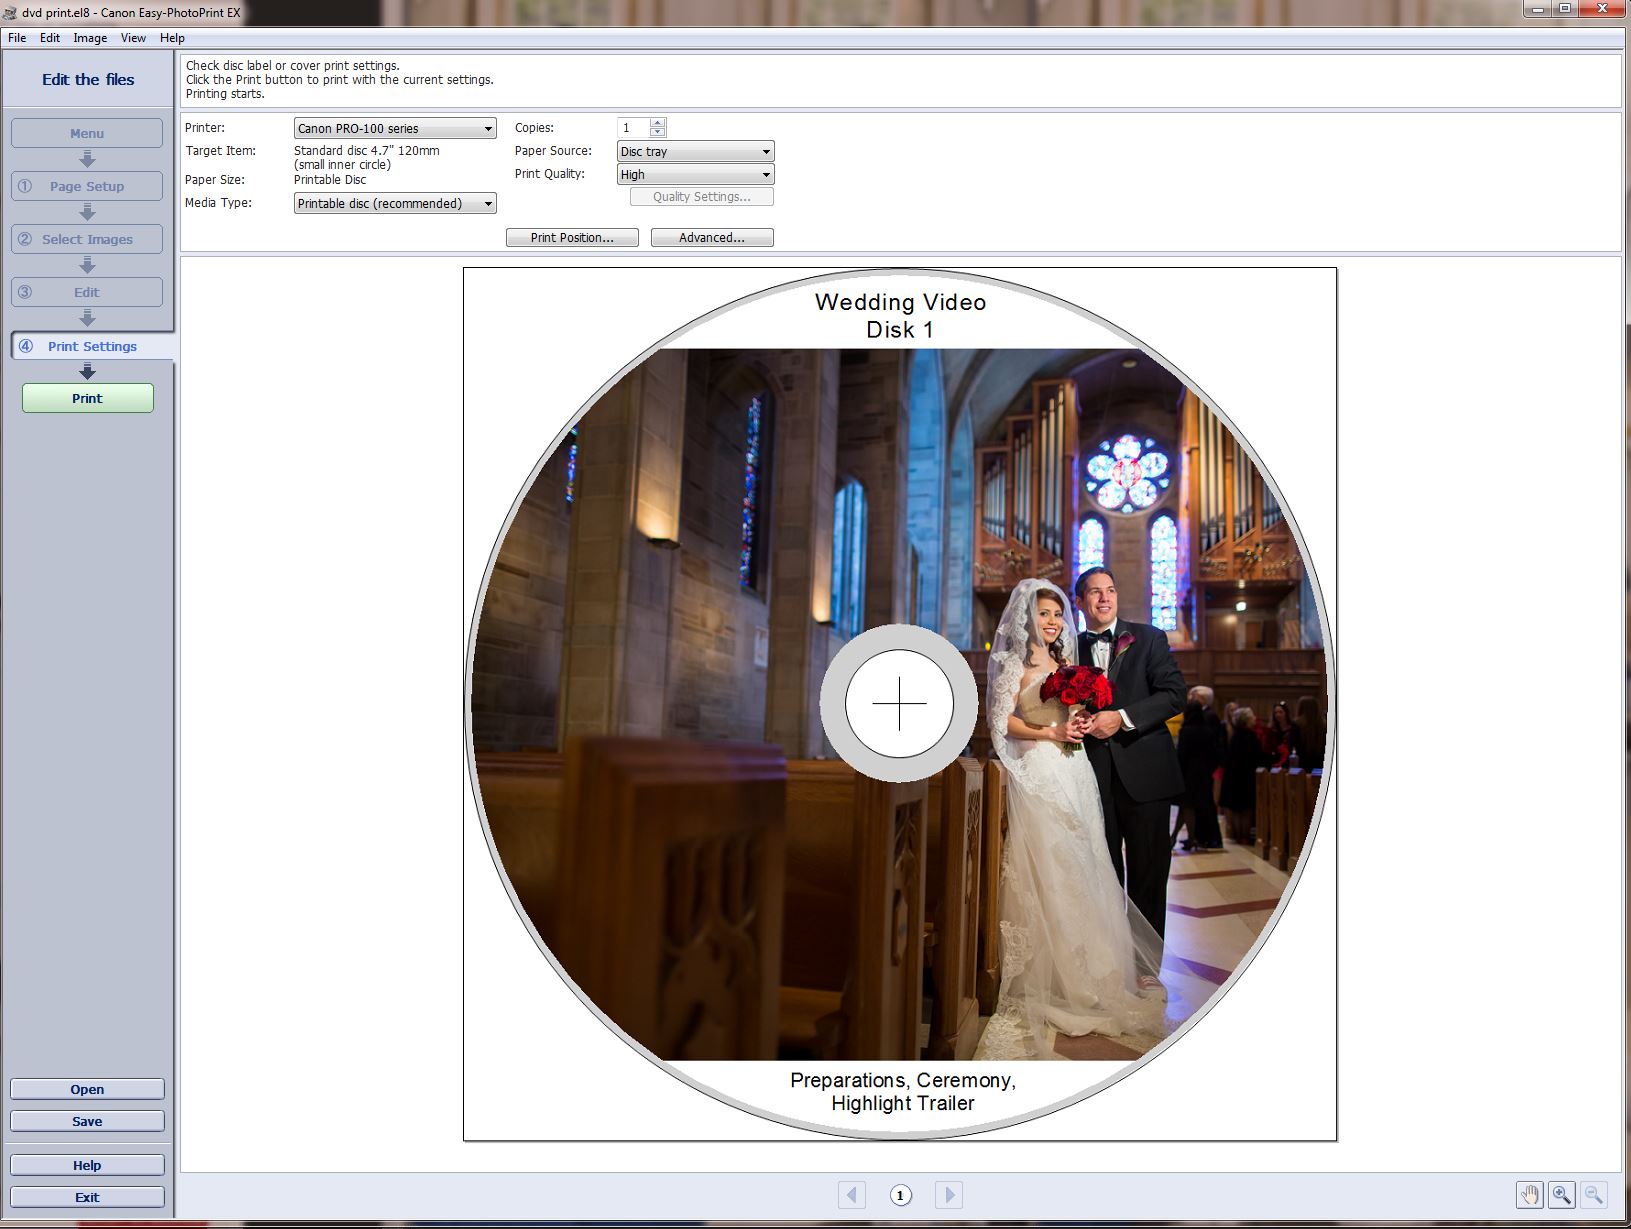Click the Print Position button
This screenshot has height=1229, width=1631.
coord(571,237)
